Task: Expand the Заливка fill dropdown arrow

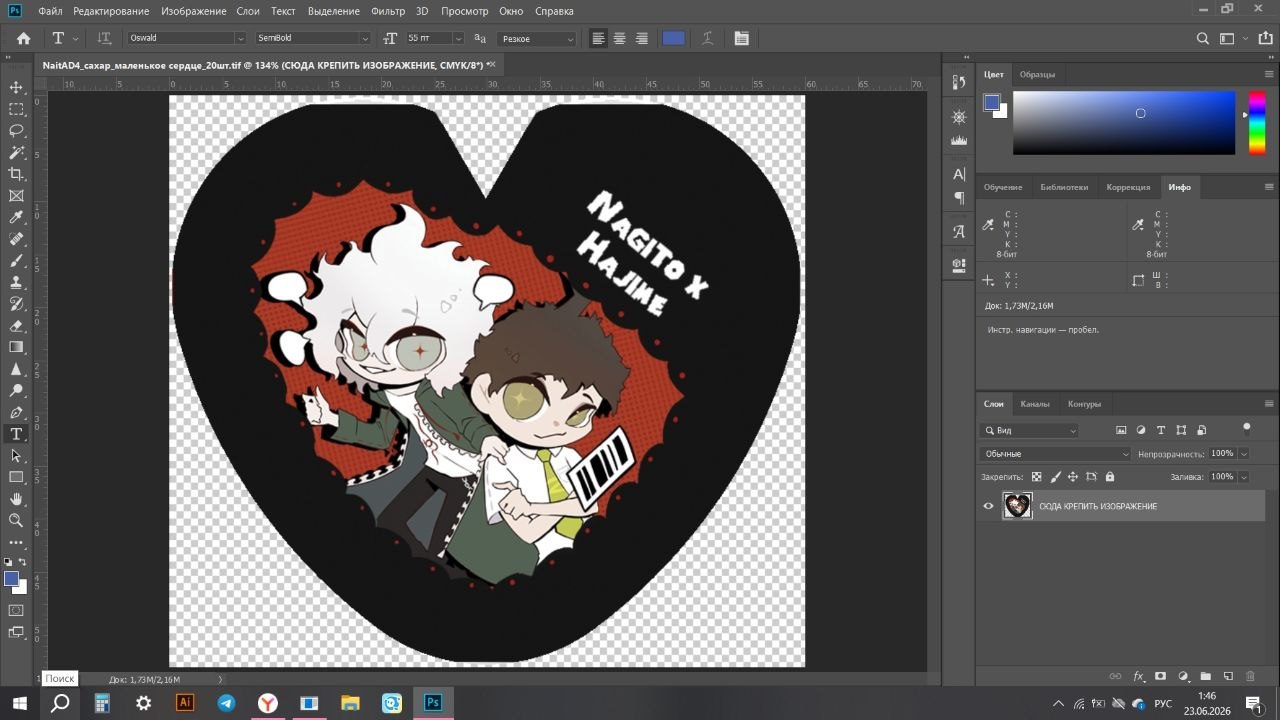Action: coord(1244,477)
